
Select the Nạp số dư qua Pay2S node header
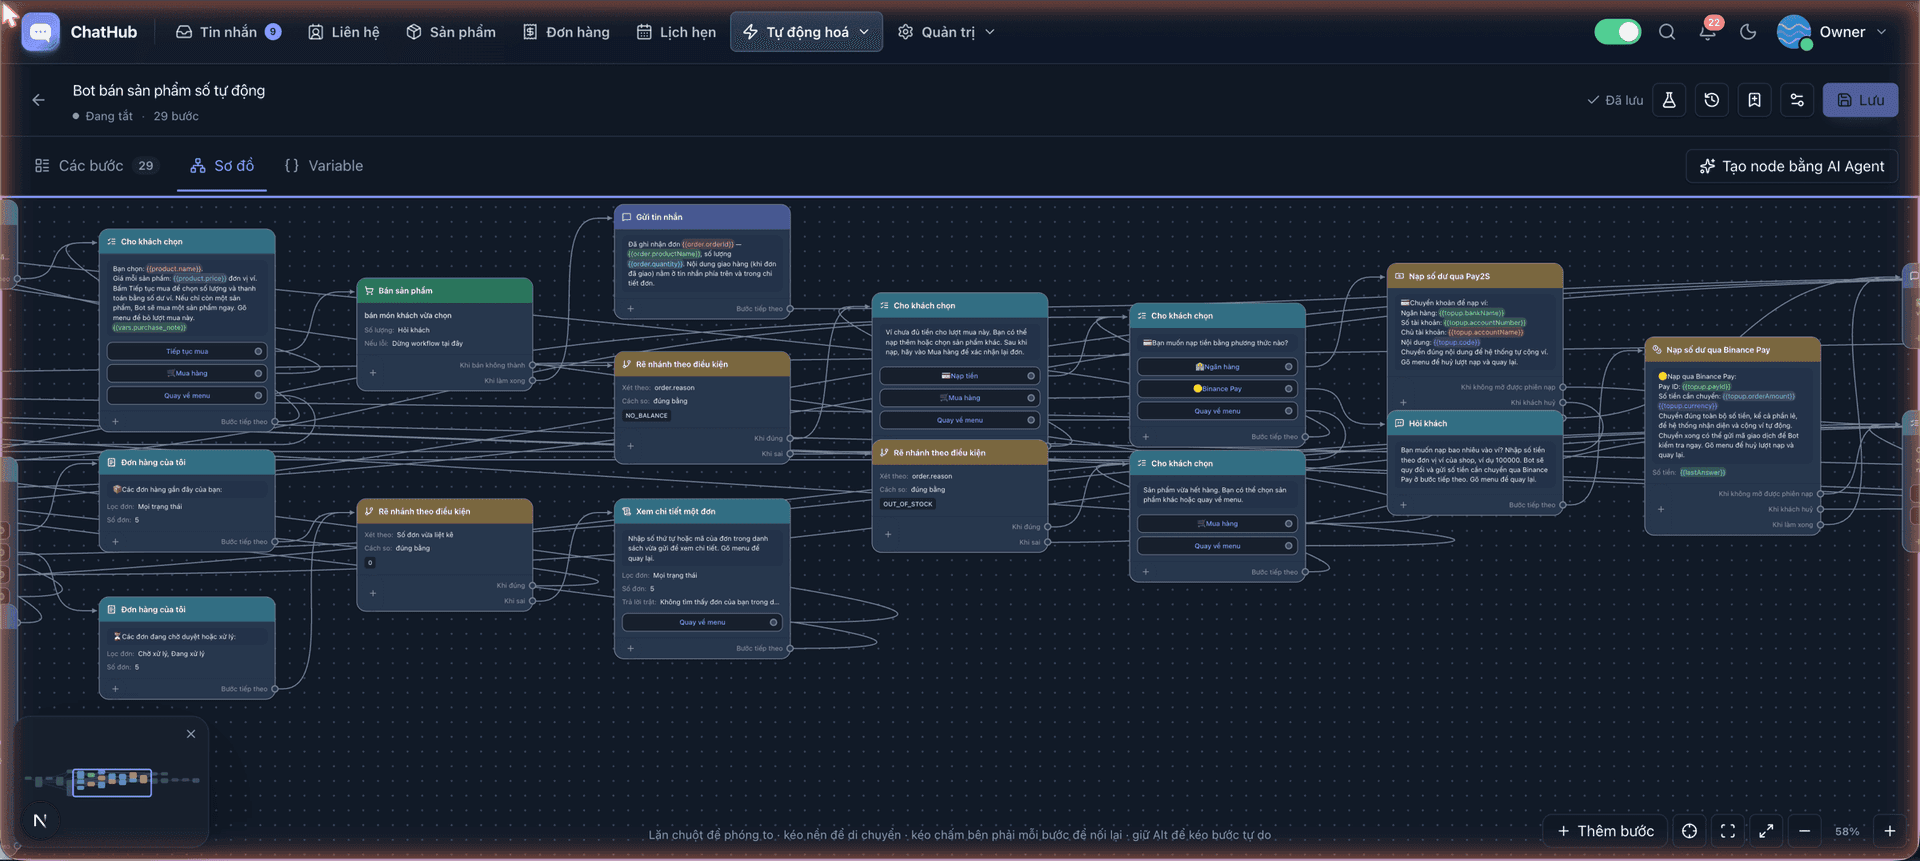1475,276
